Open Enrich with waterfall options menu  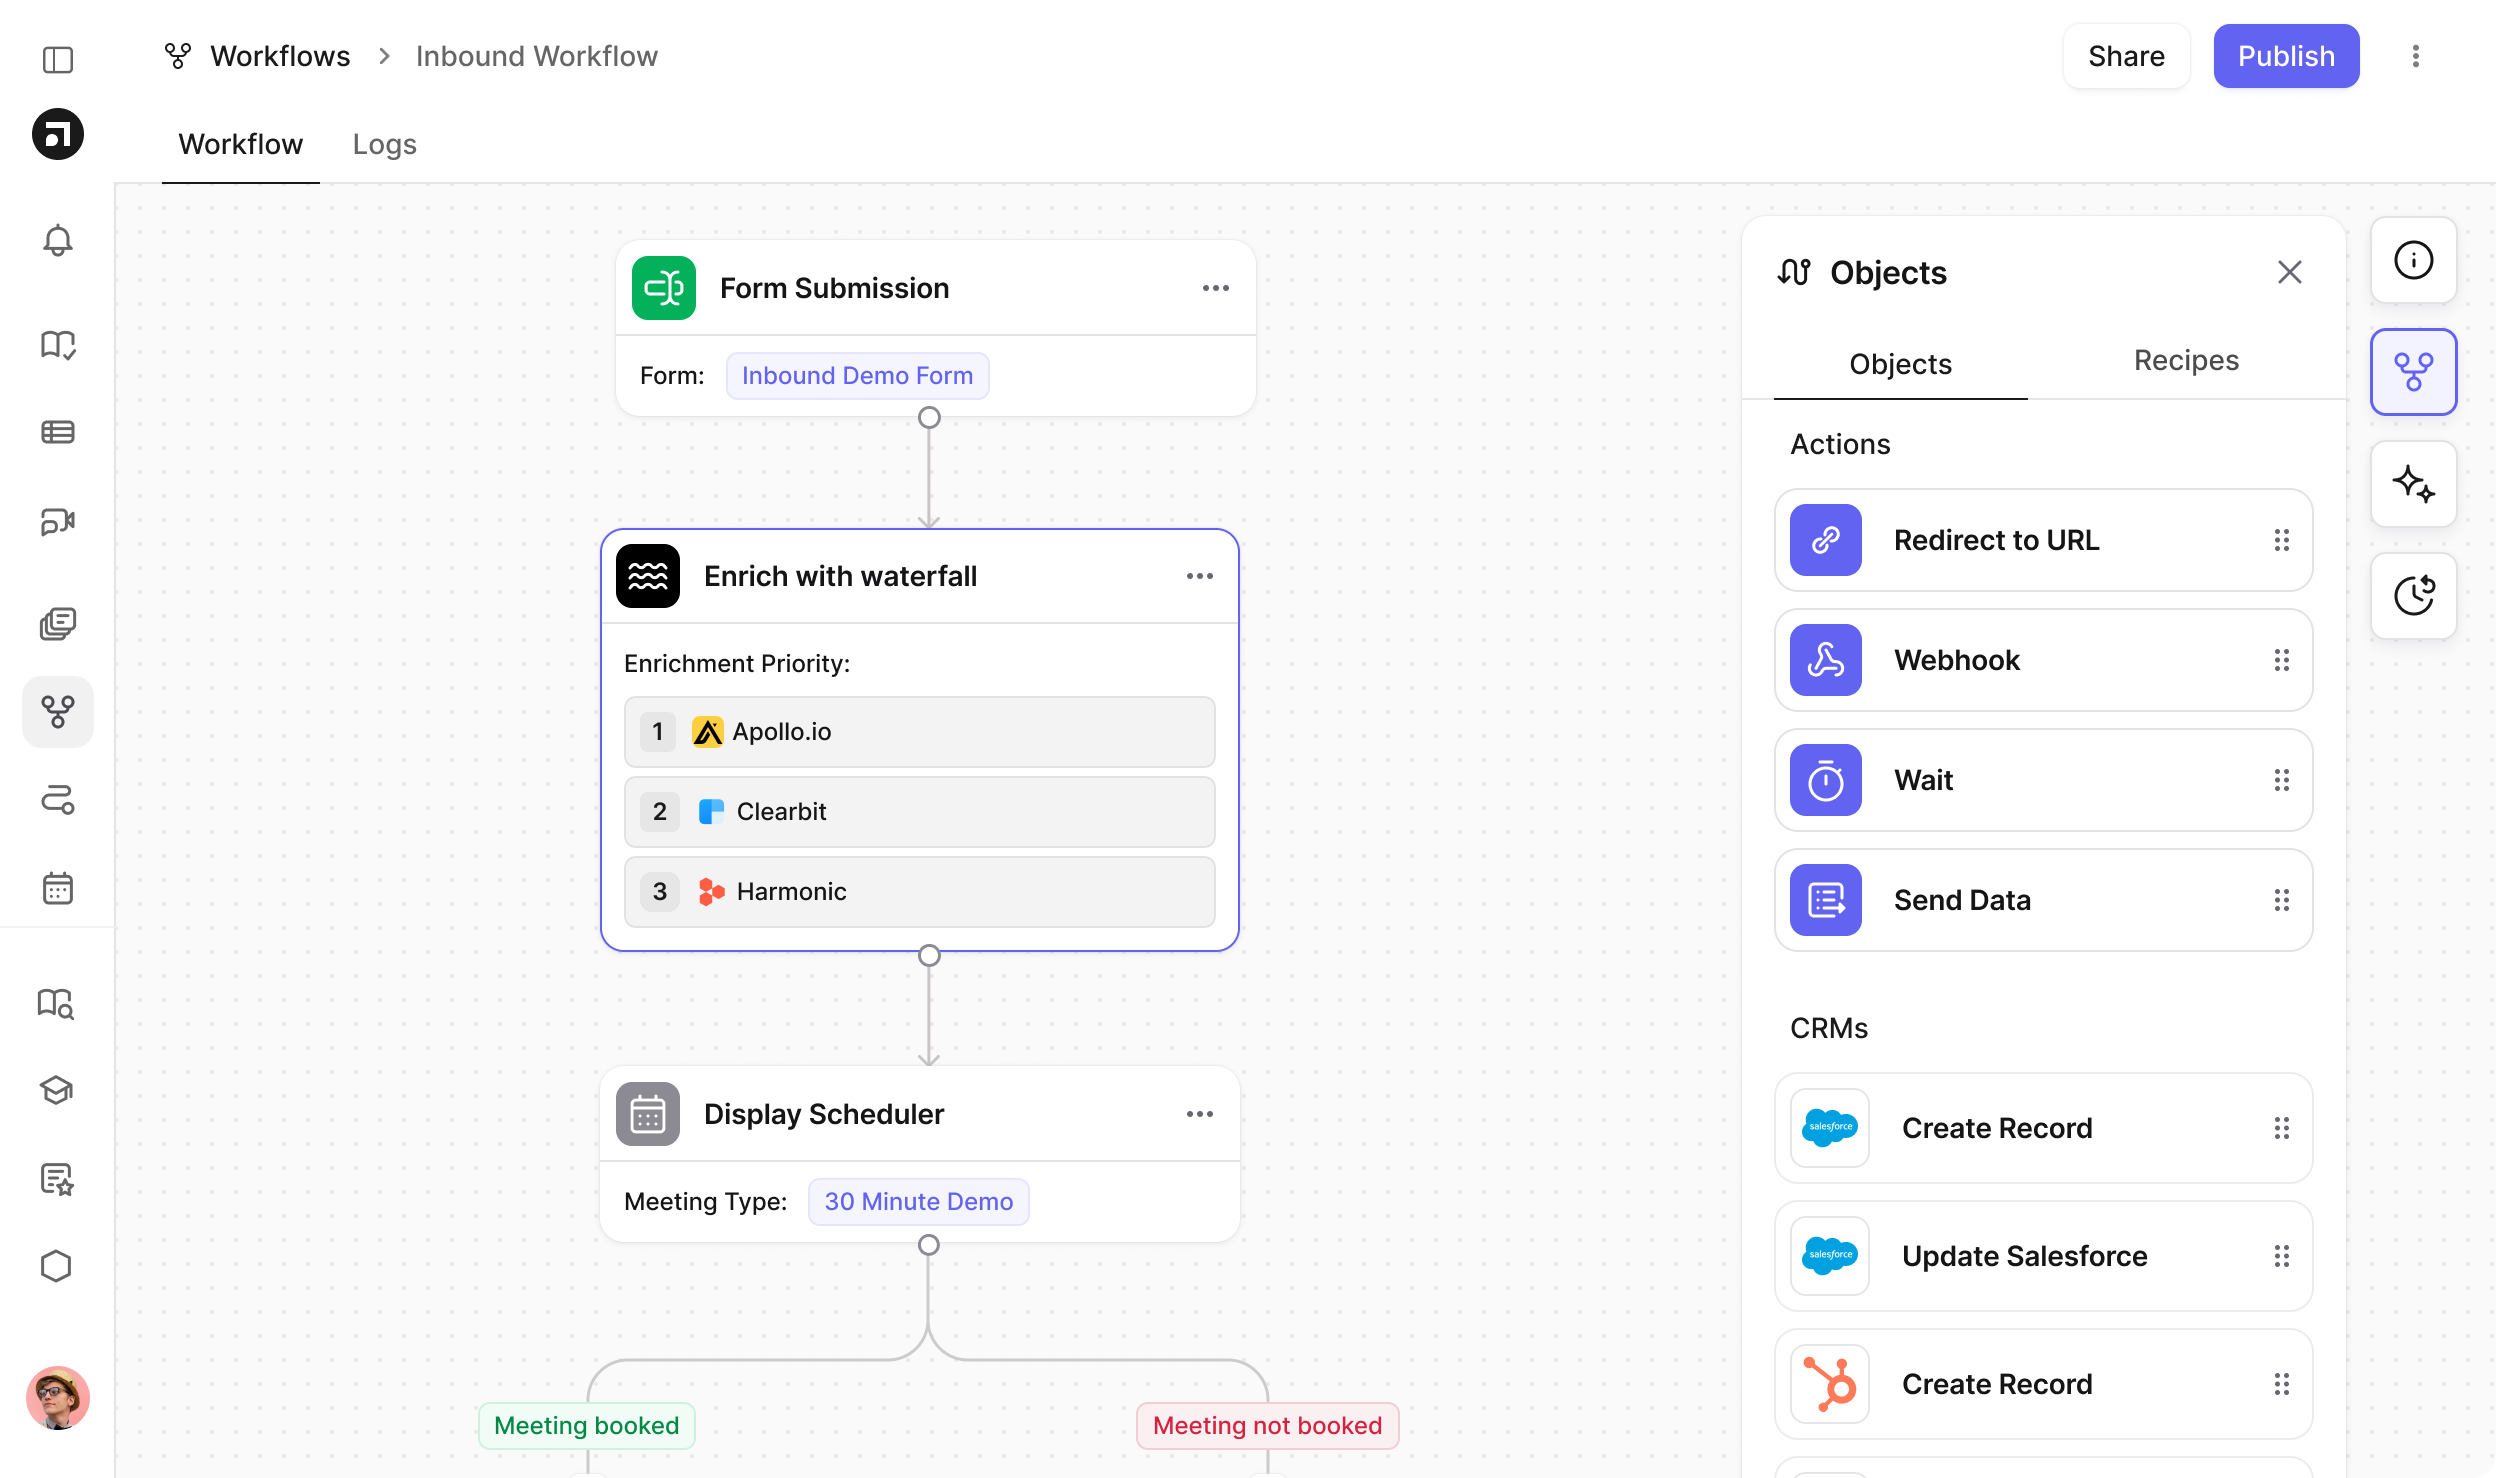1199,576
